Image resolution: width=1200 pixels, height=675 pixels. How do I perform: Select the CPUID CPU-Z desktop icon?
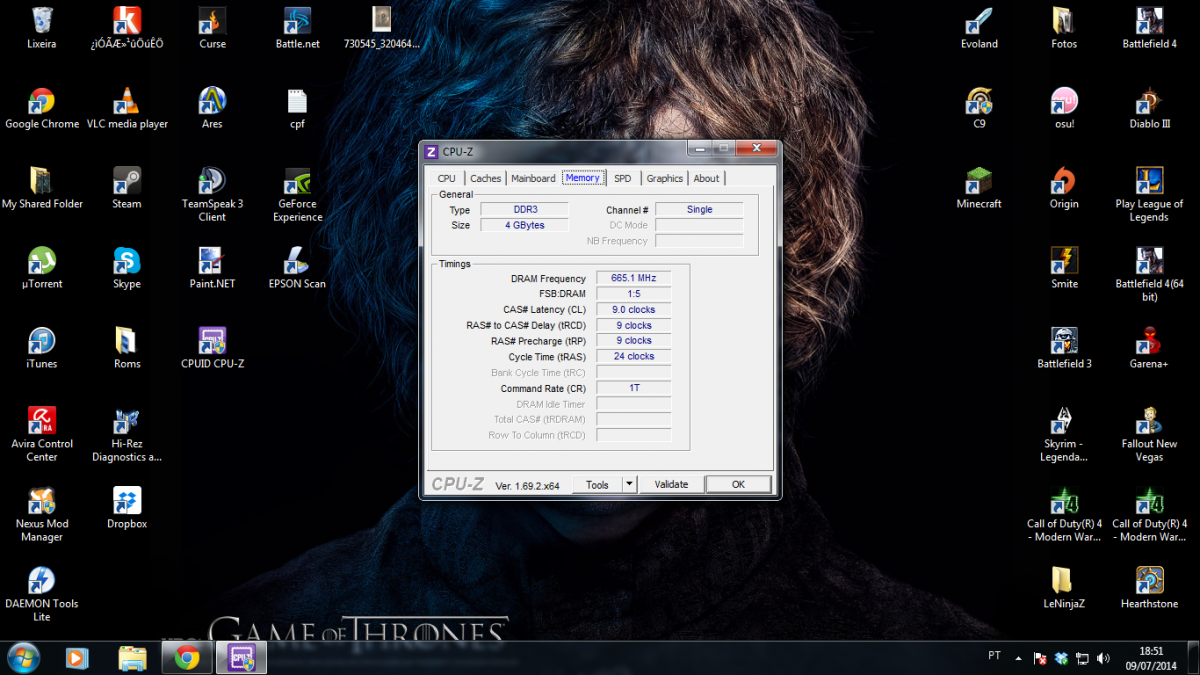tap(212, 348)
